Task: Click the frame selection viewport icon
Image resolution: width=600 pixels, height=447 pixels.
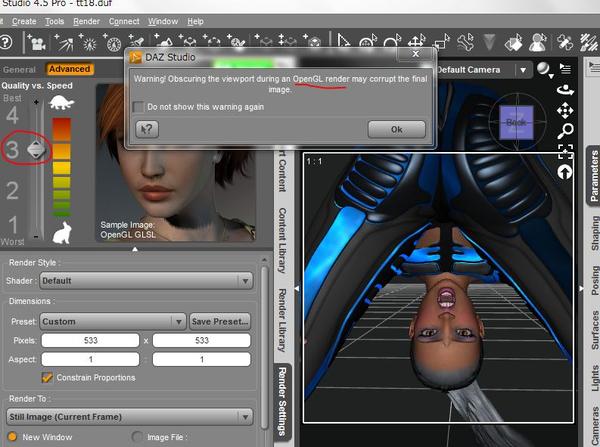Action: coord(566,152)
